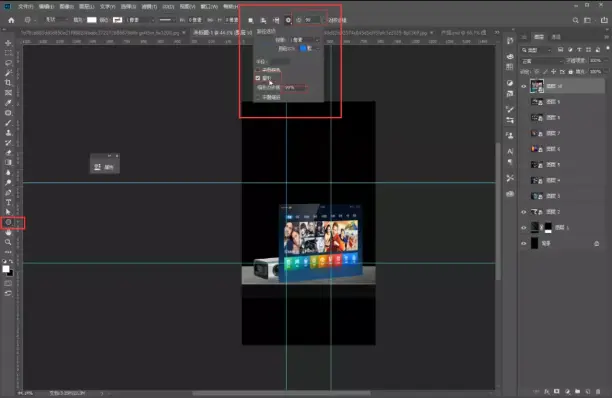
Task: Open the 滤镜 menu
Action: point(149,7)
